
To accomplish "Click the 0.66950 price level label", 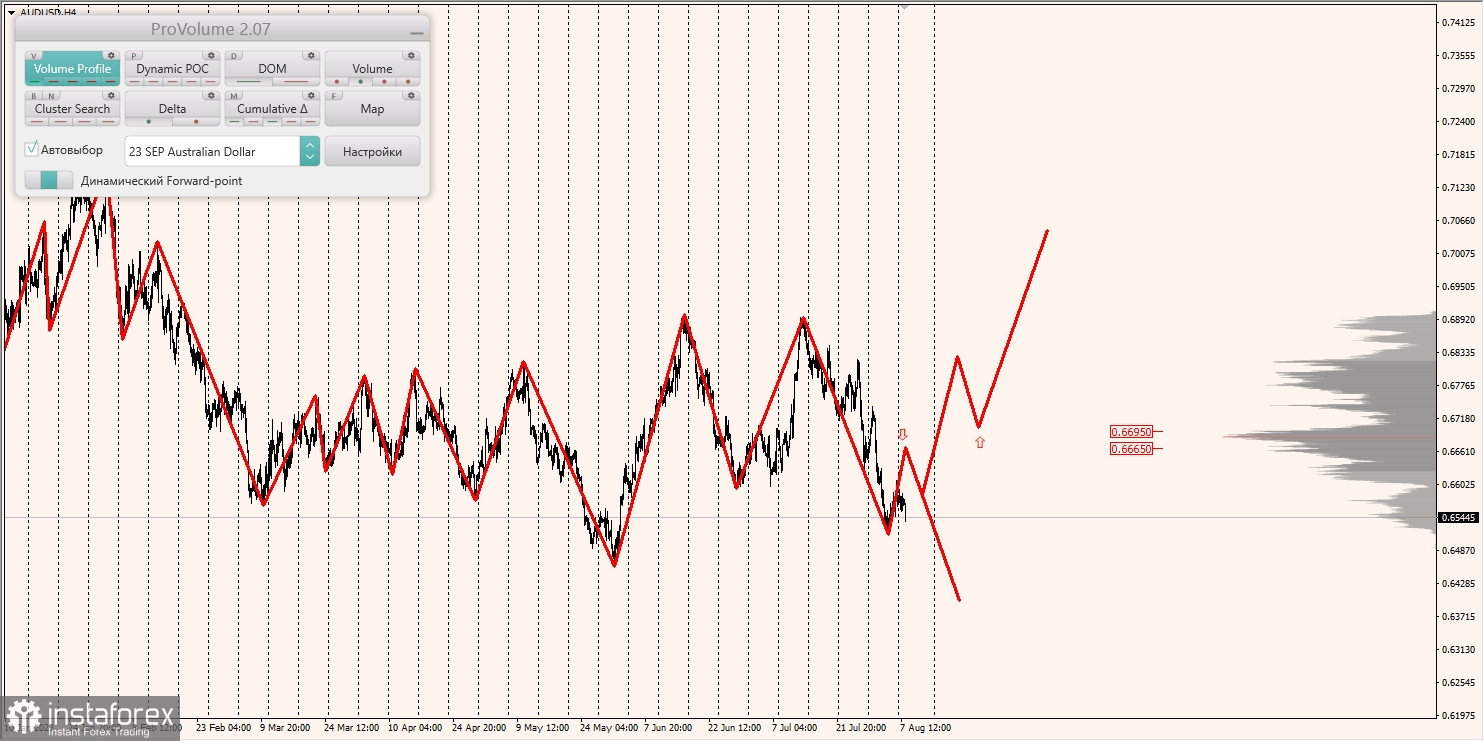I will (x=1131, y=432).
